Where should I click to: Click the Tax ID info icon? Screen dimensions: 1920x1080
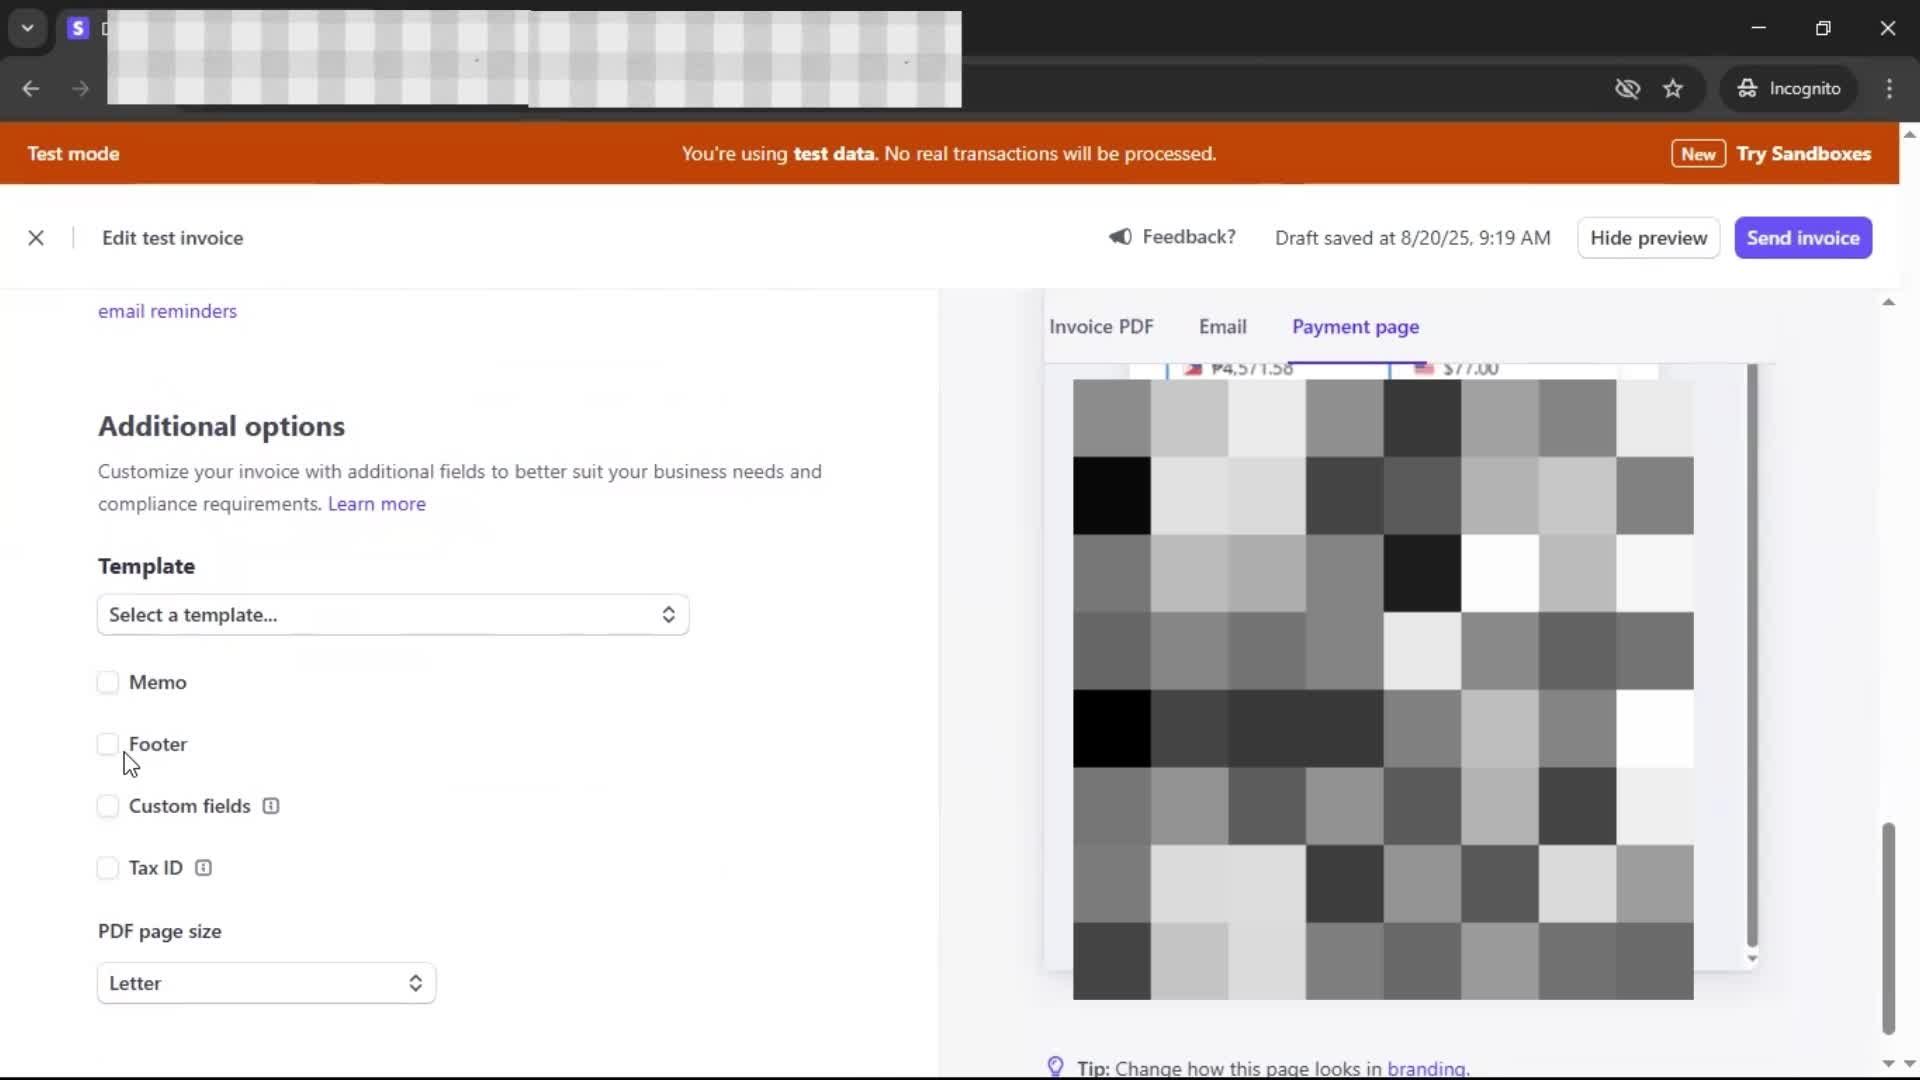pos(203,868)
